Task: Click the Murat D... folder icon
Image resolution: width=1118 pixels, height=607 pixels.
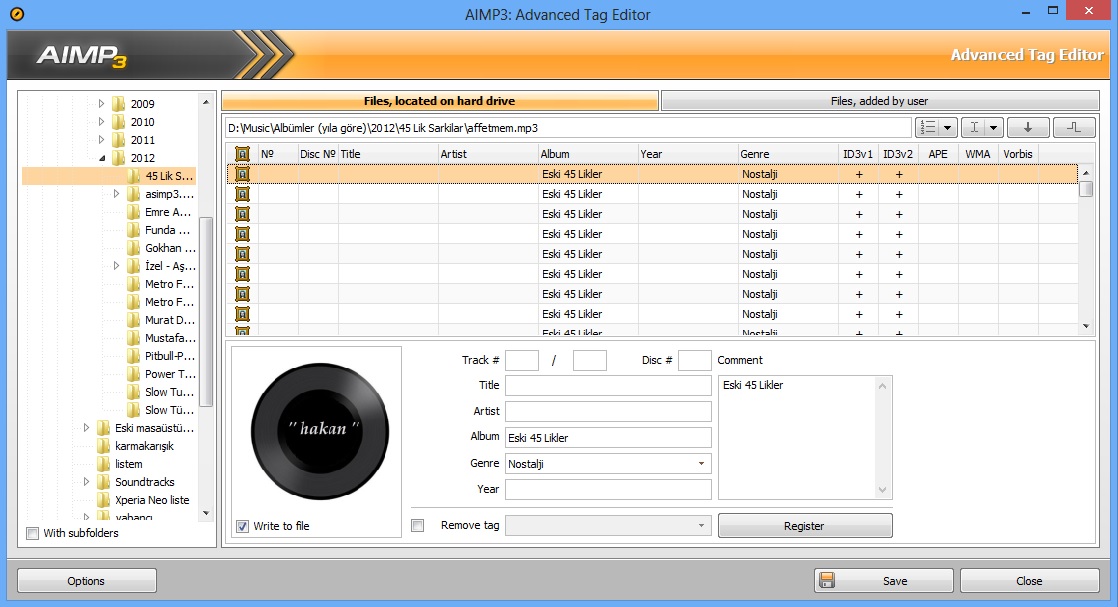Action: tap(133, 320)
